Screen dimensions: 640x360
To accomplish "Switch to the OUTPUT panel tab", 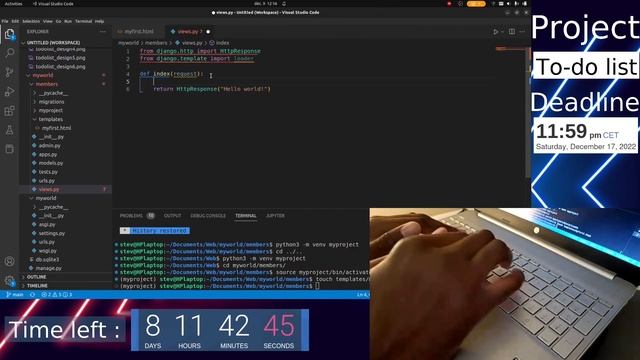I will [x=172, y=216].
